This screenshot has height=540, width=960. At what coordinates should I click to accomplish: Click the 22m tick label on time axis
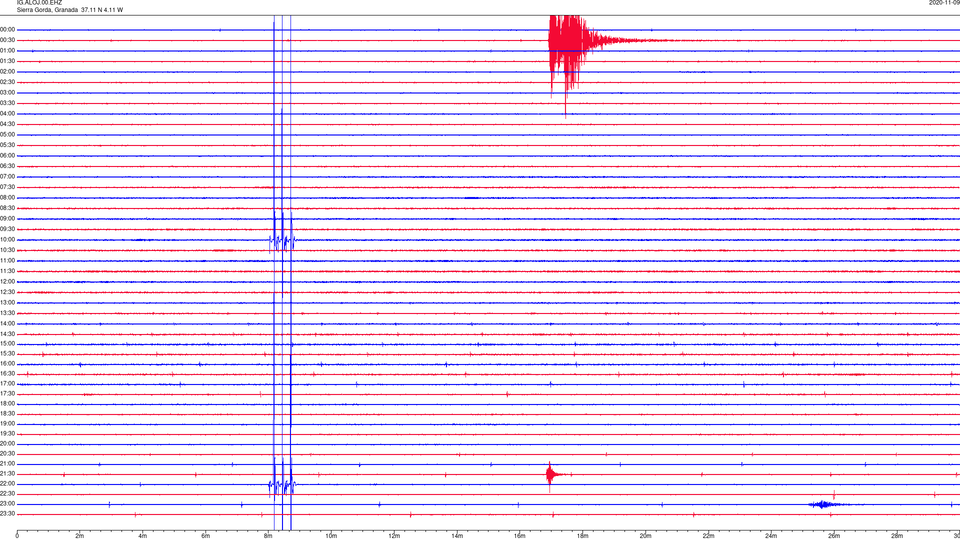click(x=708, y=536)
